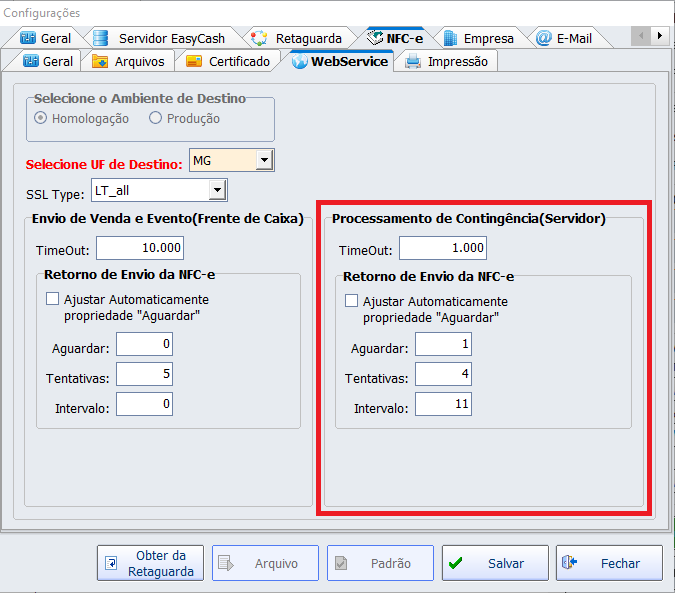
Task: Select the Produção environment option
Action: [155, 118]
